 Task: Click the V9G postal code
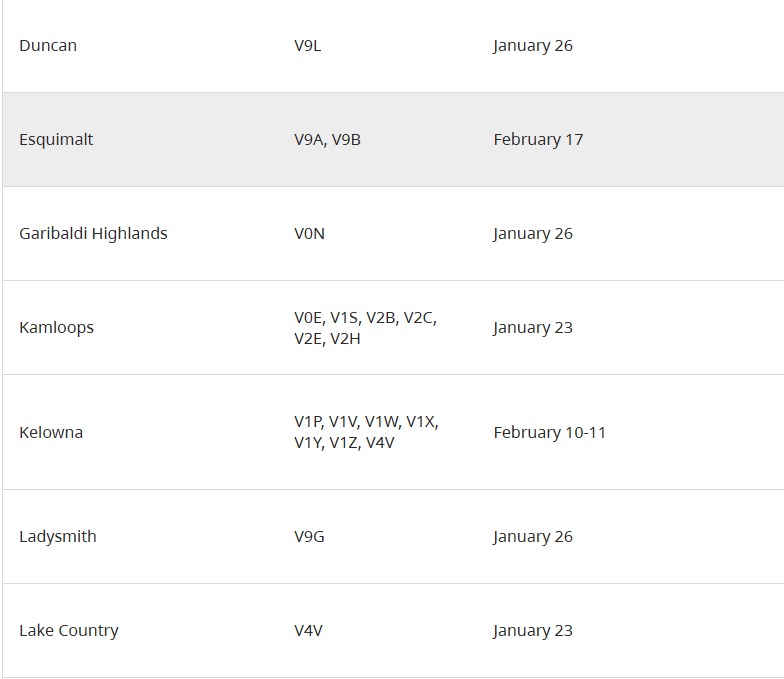309,537
